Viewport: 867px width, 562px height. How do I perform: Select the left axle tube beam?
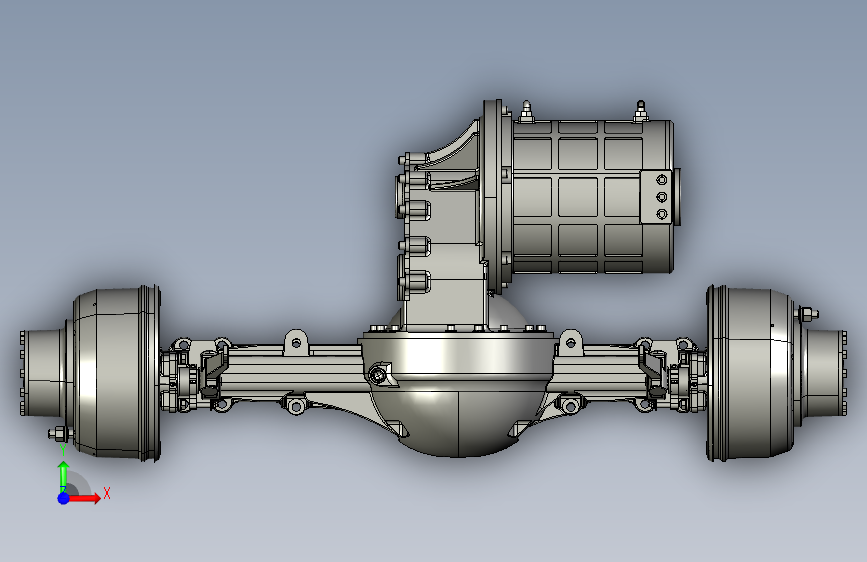(x=293, y=371)
